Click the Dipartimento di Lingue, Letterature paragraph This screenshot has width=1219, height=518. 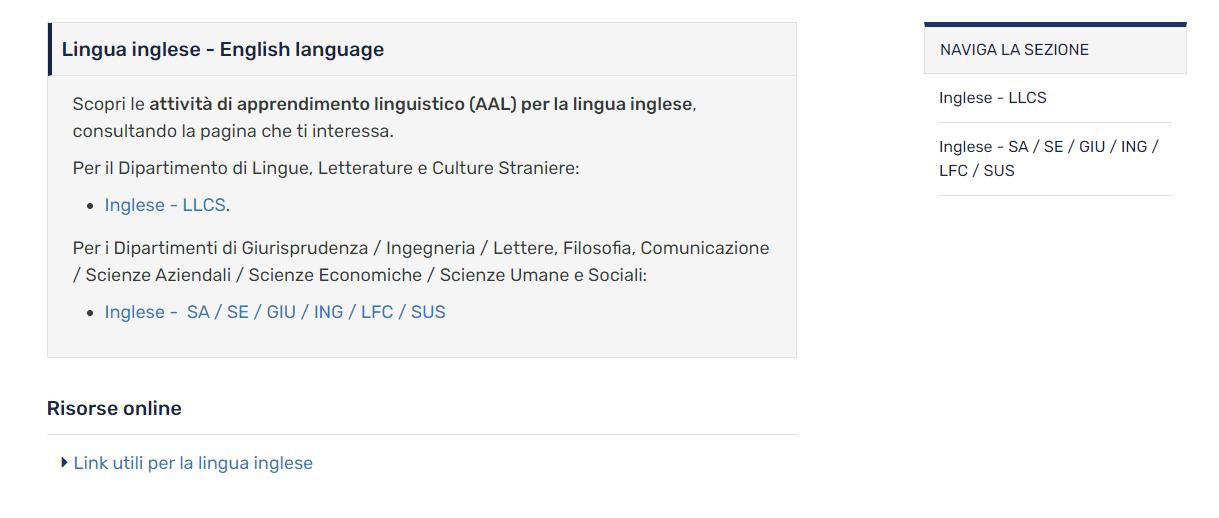tap(326, 168)
